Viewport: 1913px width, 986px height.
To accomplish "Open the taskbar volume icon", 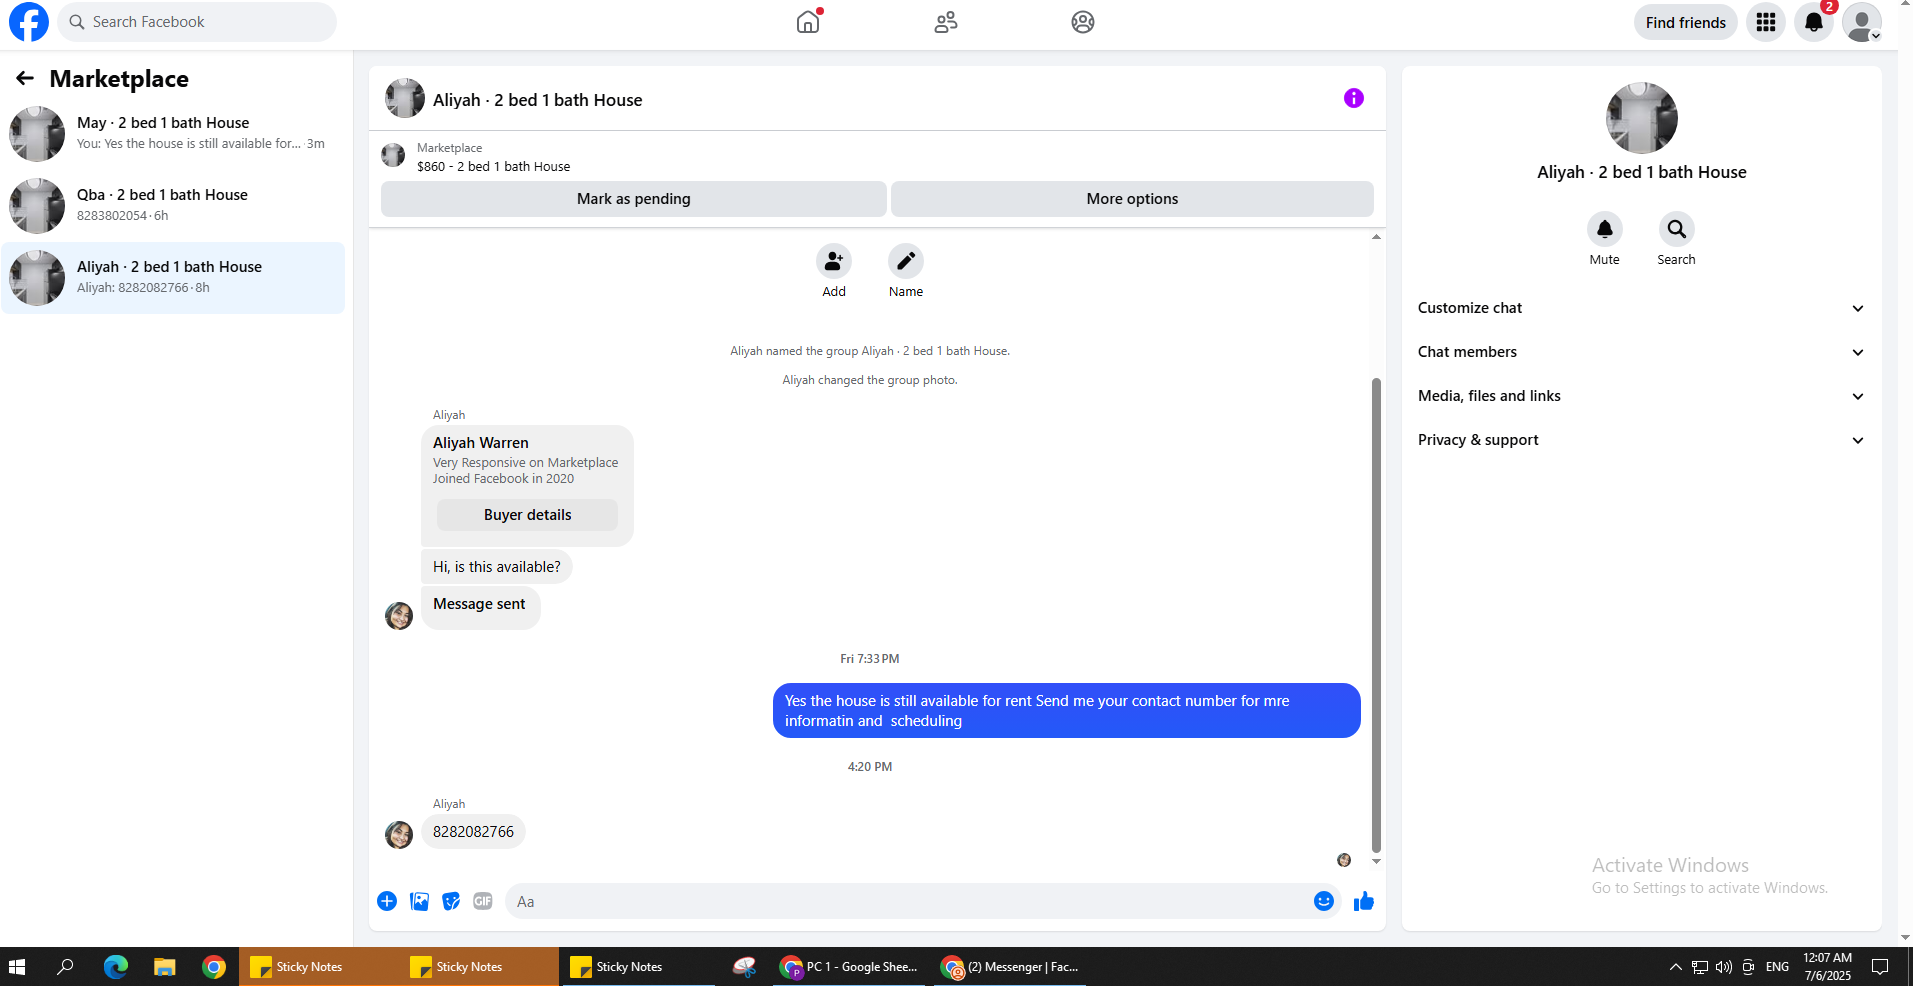I will [x=1724, y=967].
